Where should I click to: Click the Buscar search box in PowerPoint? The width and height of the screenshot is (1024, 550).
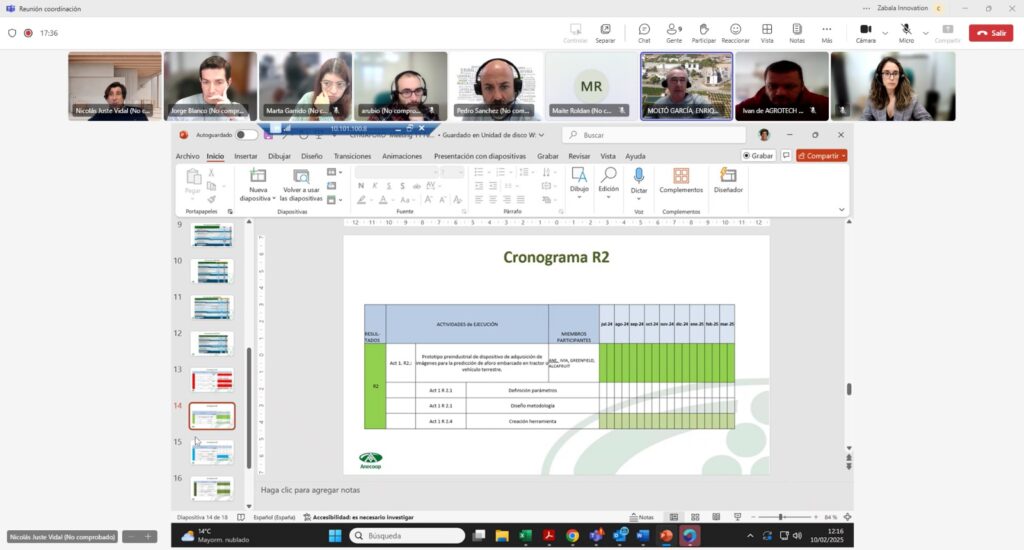click(x=654, y=135)
